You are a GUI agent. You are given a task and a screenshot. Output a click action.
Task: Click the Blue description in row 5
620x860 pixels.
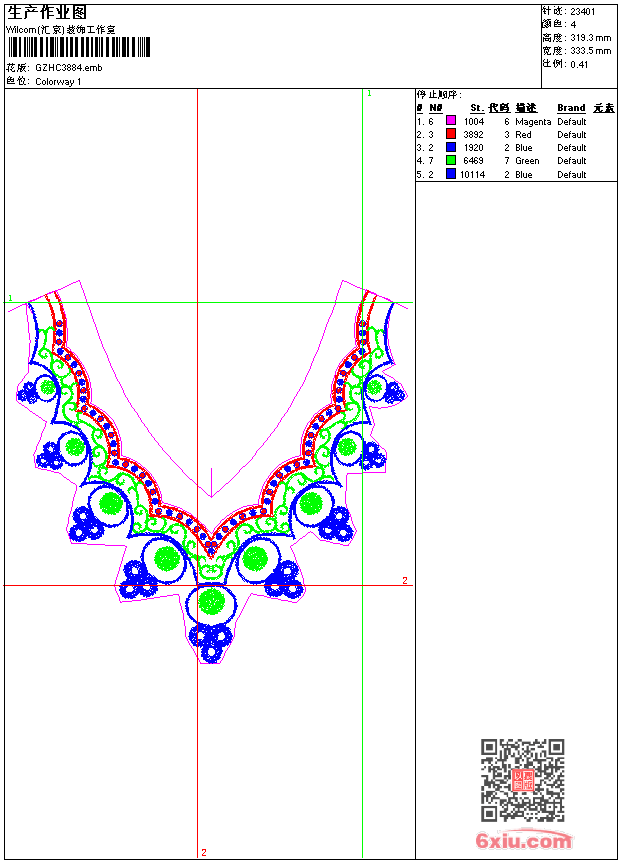tap(523, 175)
